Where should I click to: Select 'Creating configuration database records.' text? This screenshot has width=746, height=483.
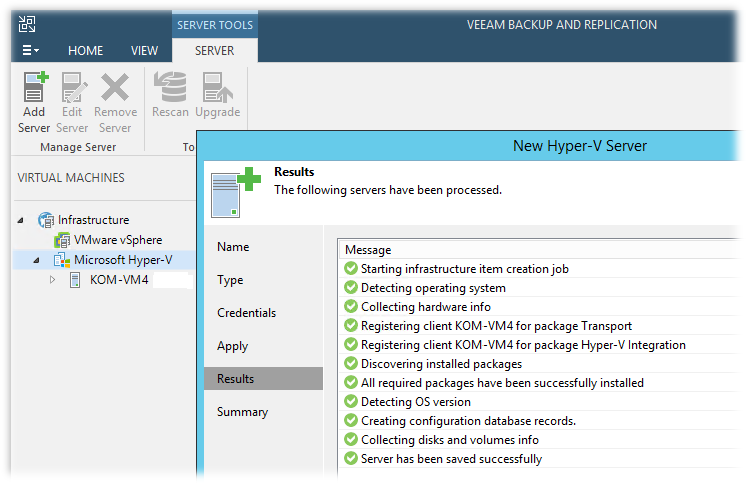469,421
